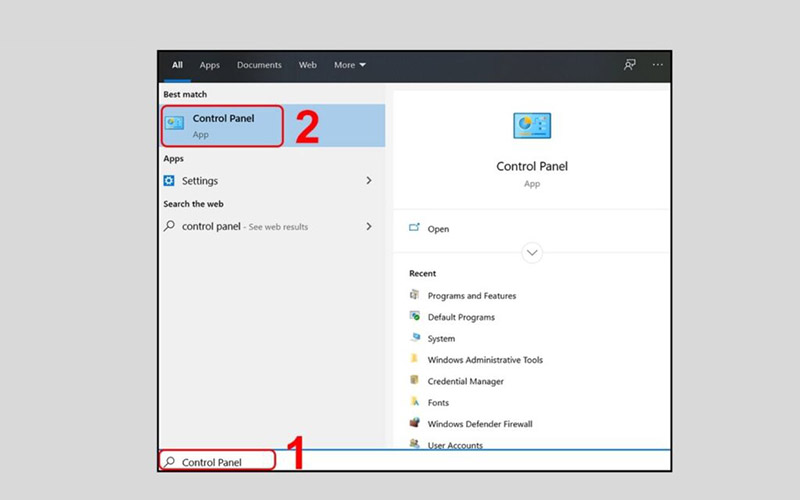Screen dimensions: 800x500
Task: Click the Recent heading
Action: tap(422, 273)
